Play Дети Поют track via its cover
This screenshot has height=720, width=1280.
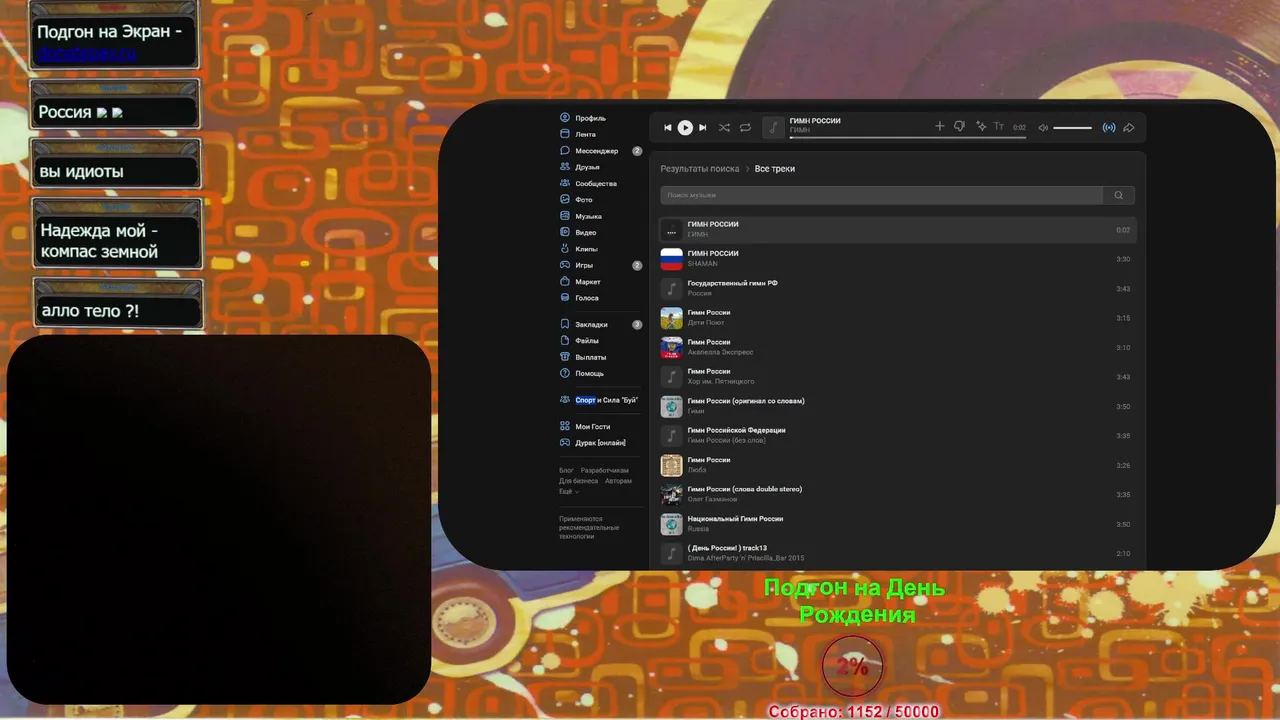[x=671, y=318]
